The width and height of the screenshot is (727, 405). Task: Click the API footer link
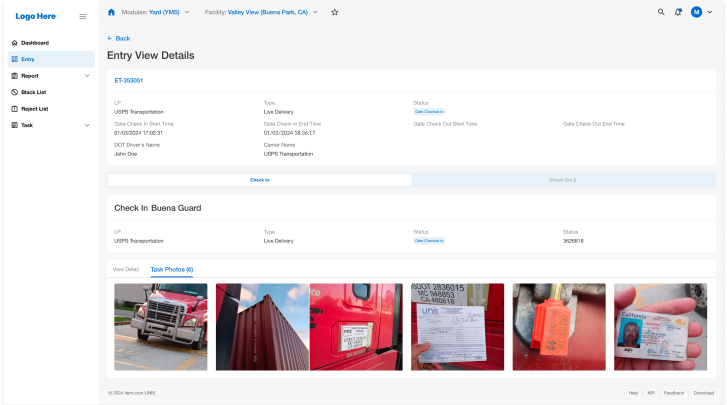tap(651, 393)
